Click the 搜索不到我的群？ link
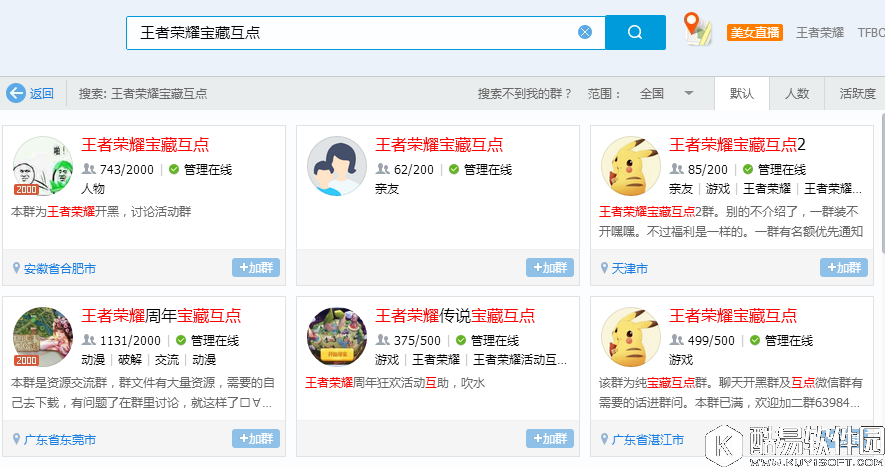 click(x=525, y=93)
